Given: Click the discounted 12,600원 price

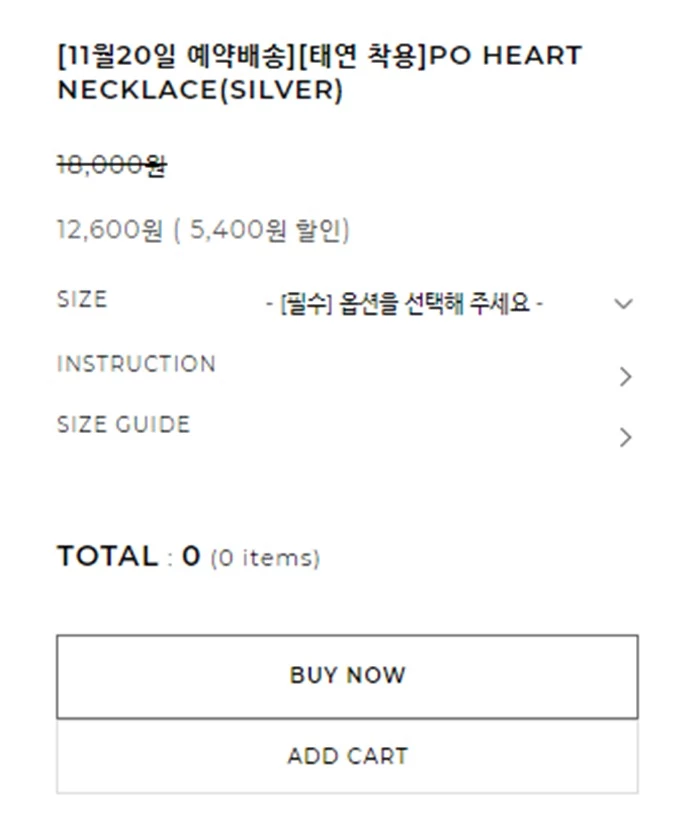Looking at the screenshot, I should [x=109, y=231].
